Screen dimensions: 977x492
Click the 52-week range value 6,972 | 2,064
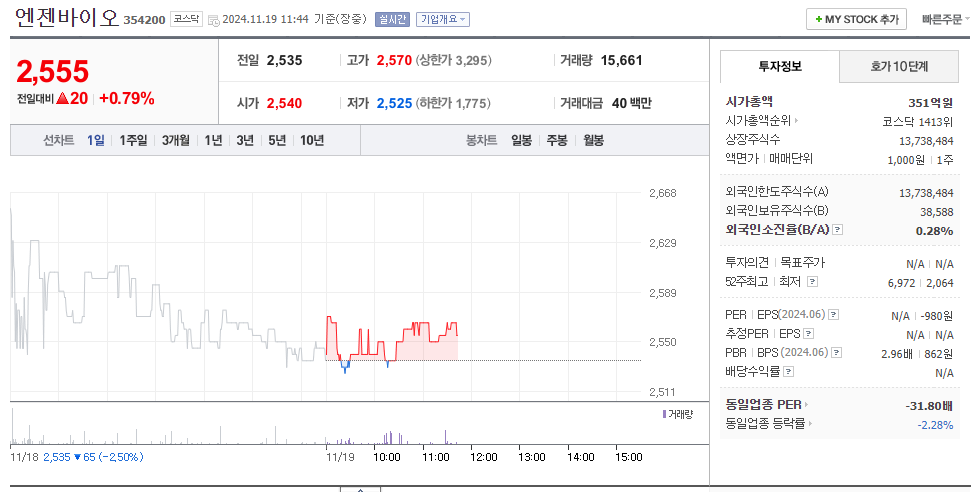coord(921,283)
